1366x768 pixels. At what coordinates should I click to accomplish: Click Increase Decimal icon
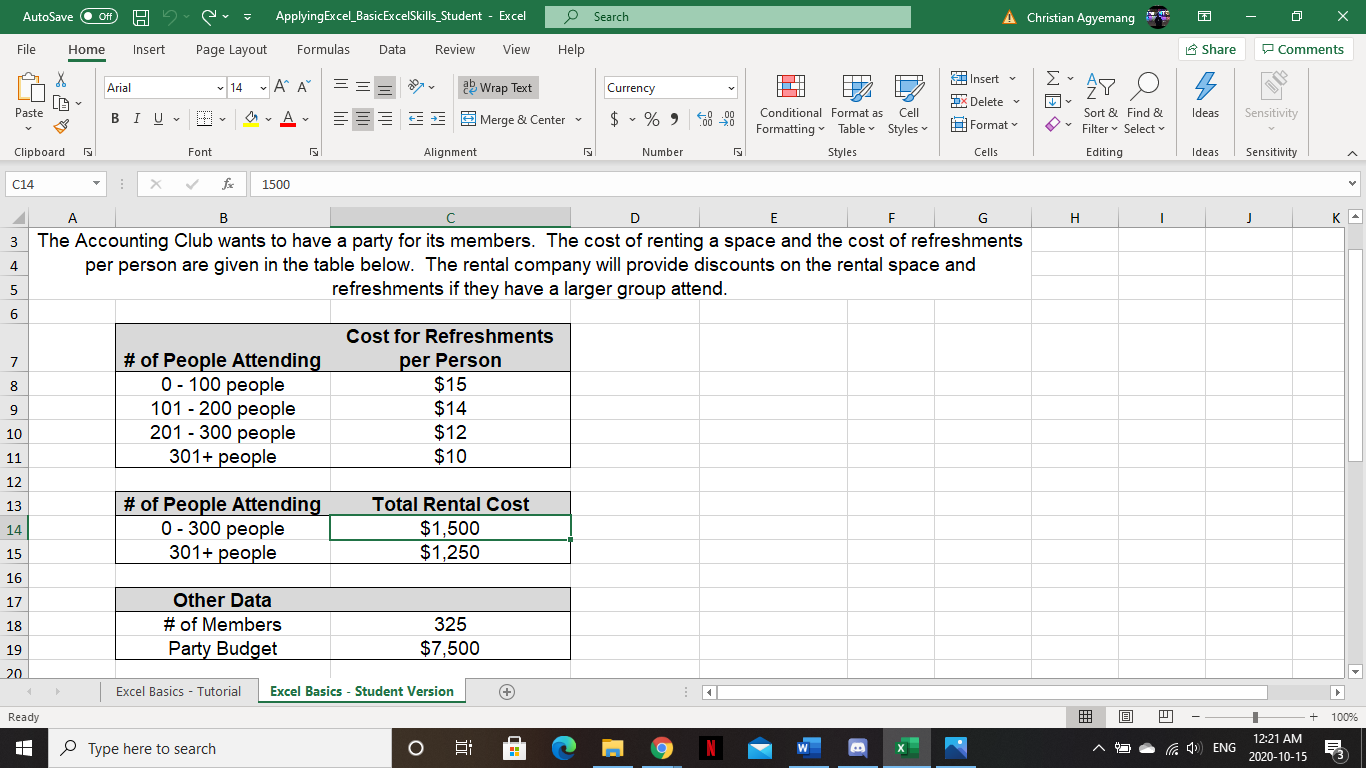point(704,119)
